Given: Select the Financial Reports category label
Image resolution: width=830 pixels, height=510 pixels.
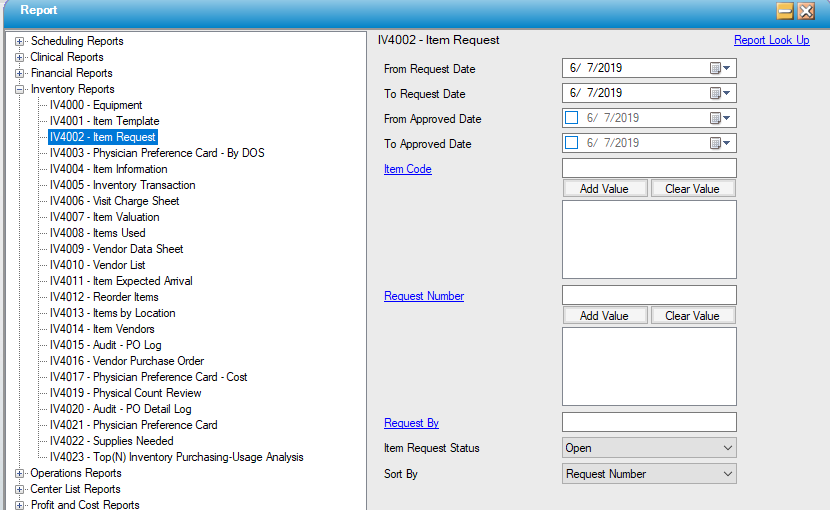Looking at the screenshot, I should click(71, 73).
